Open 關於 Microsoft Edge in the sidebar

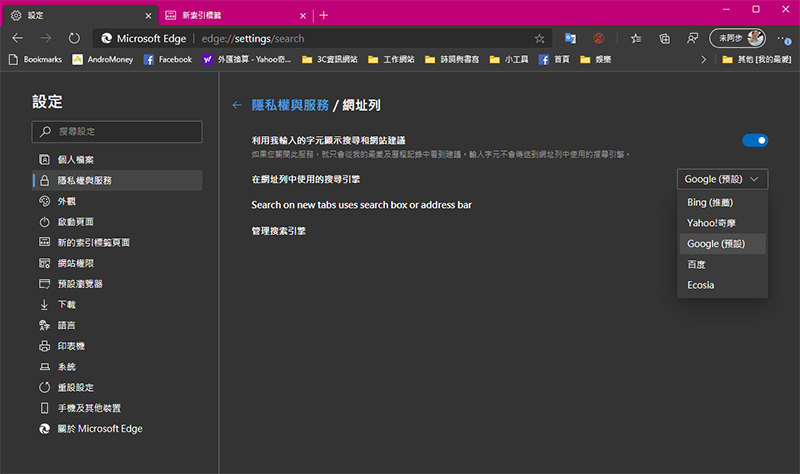tap(100, 429)
